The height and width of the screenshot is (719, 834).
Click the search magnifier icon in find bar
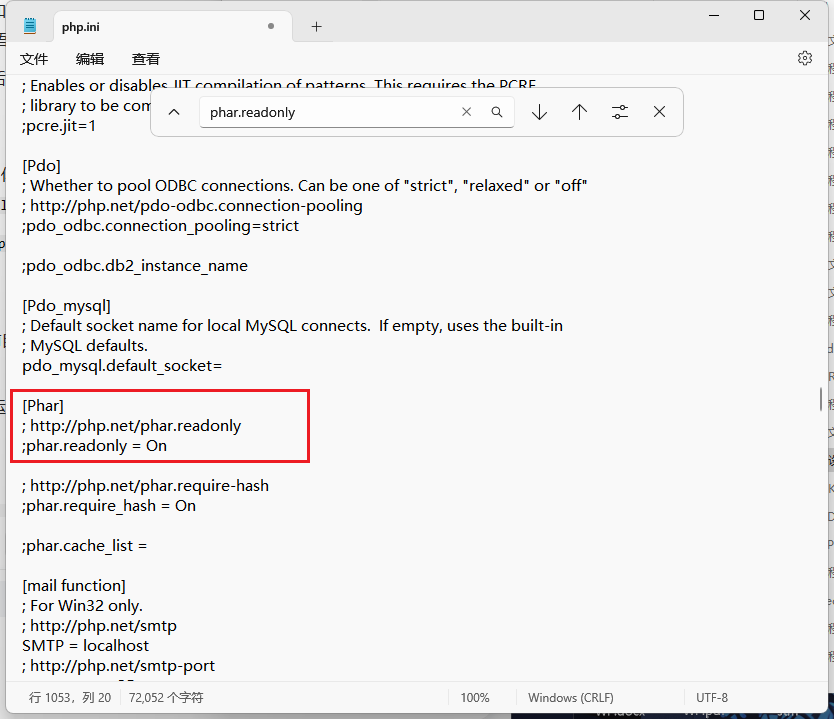click(x=496, y=112)
